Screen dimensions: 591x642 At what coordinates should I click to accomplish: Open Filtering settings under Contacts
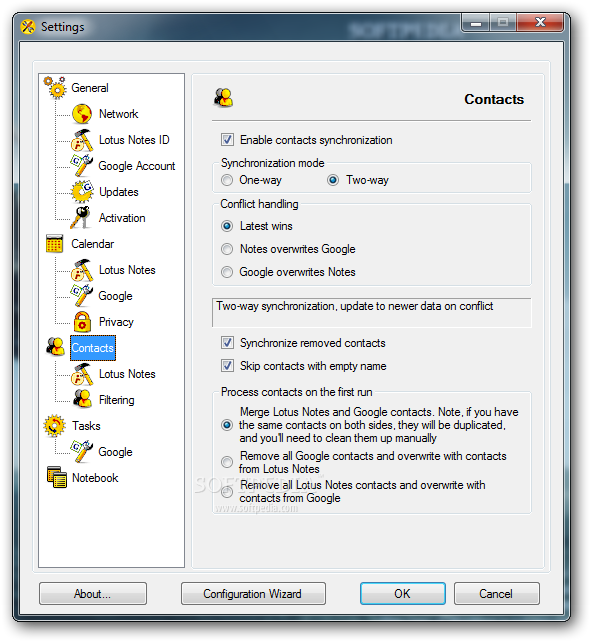click(x=116, y=400)
